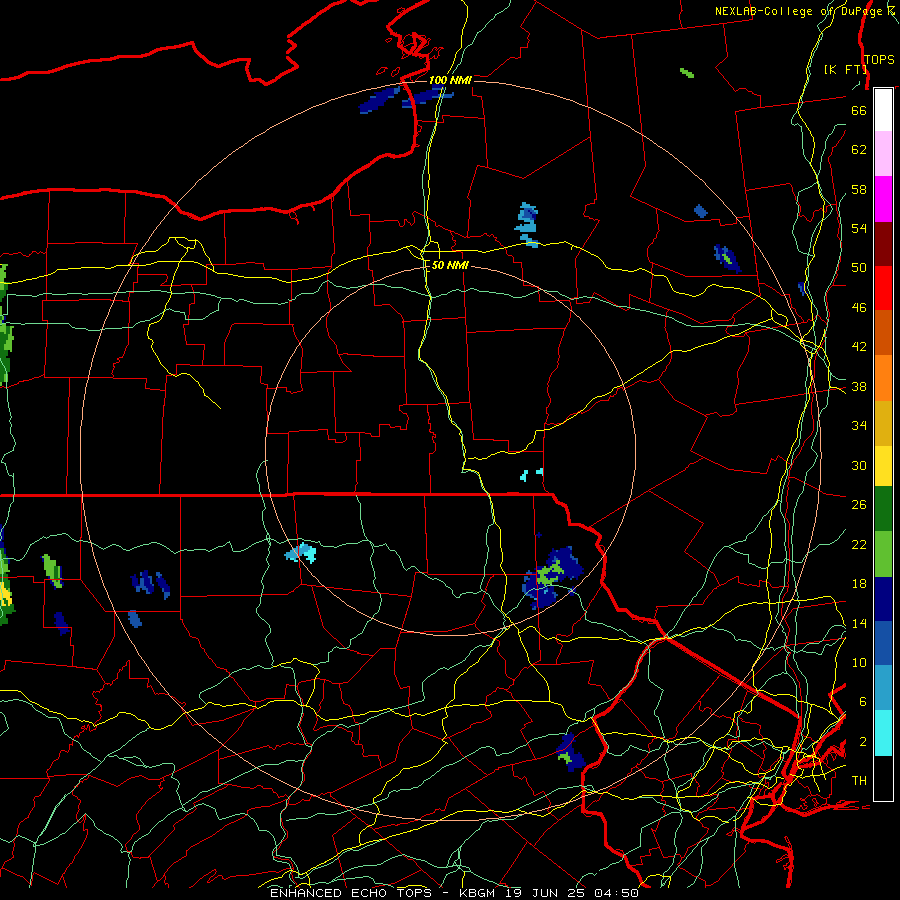Click the legend value "50"
Image resolution: width=900 pixels, height=900 pixels.
click(859, 268)
